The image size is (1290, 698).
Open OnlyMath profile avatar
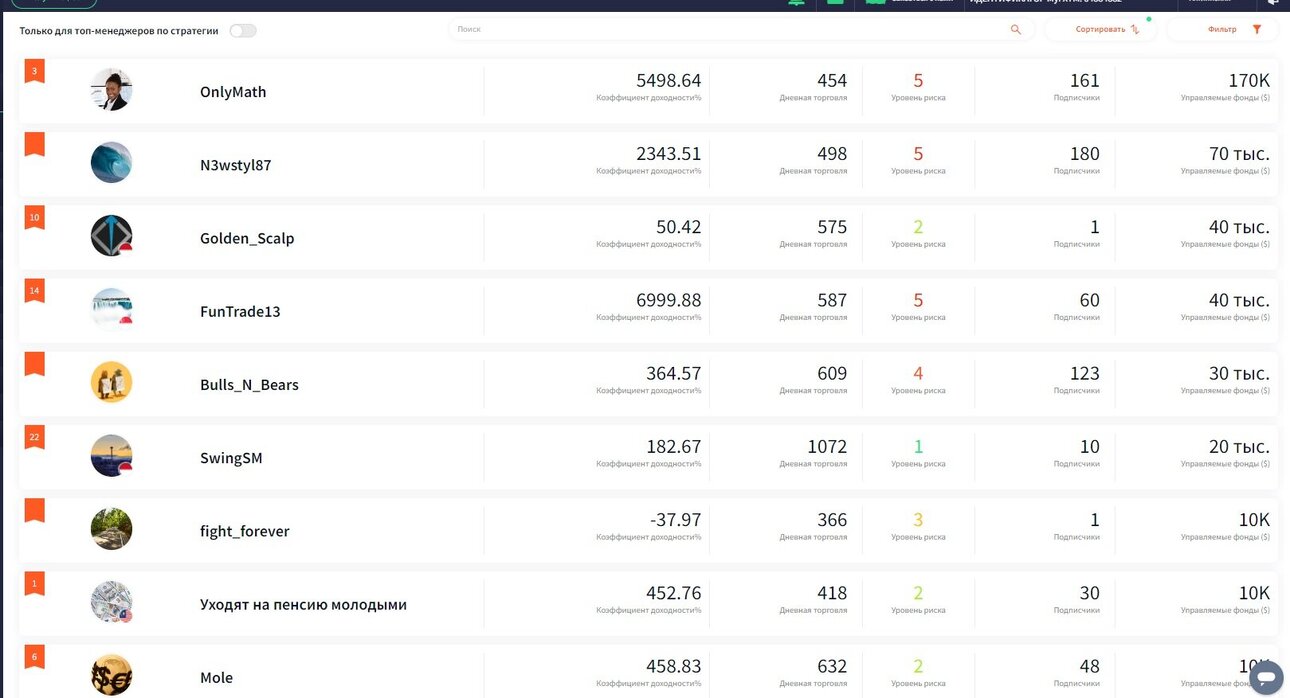[111, 90]
